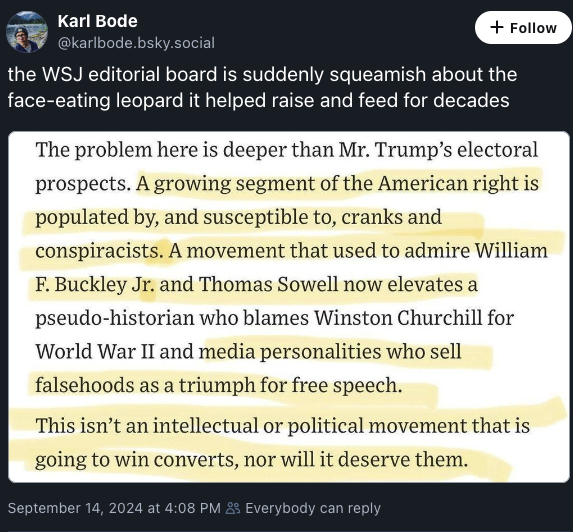Visit the @karlbode.bsky.social handle

click(136, 43)
